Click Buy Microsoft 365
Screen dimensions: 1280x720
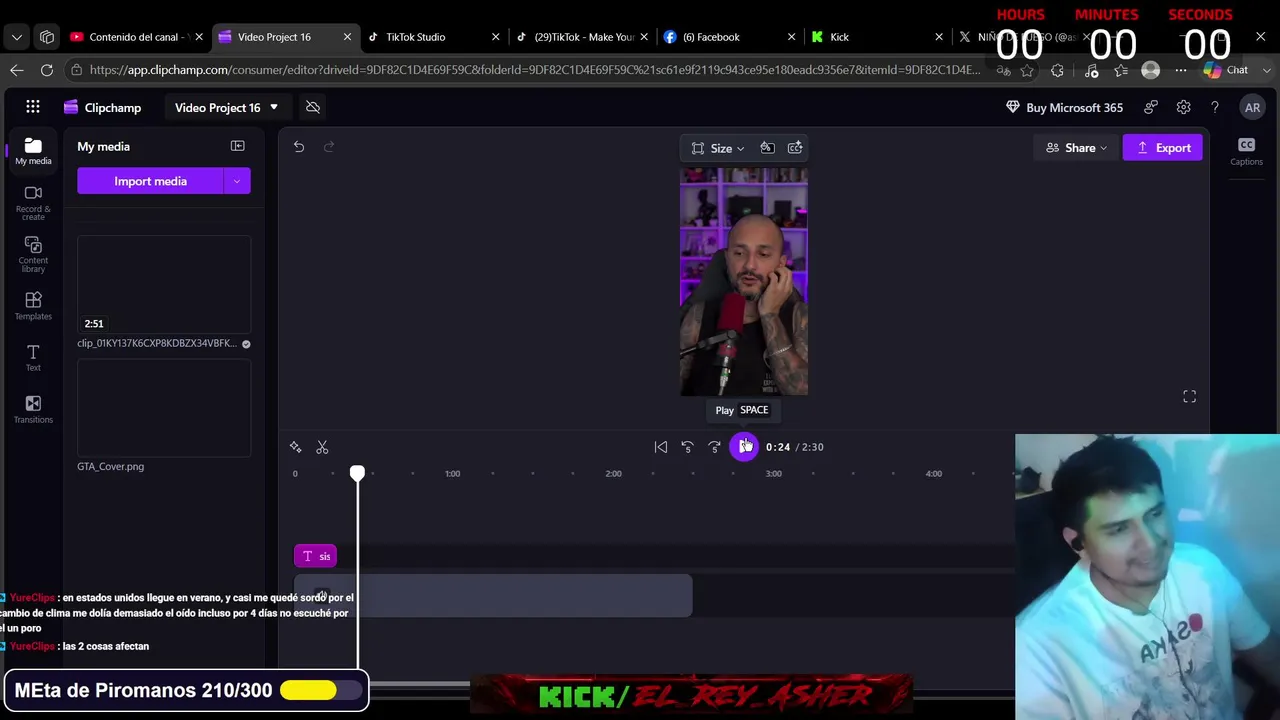click(1064, 107)
